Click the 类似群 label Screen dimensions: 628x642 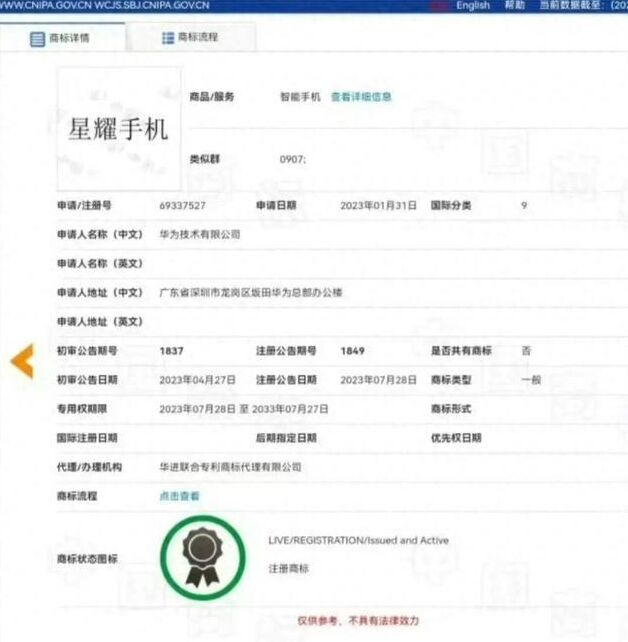pyautogui.click(x=205, y=159)
